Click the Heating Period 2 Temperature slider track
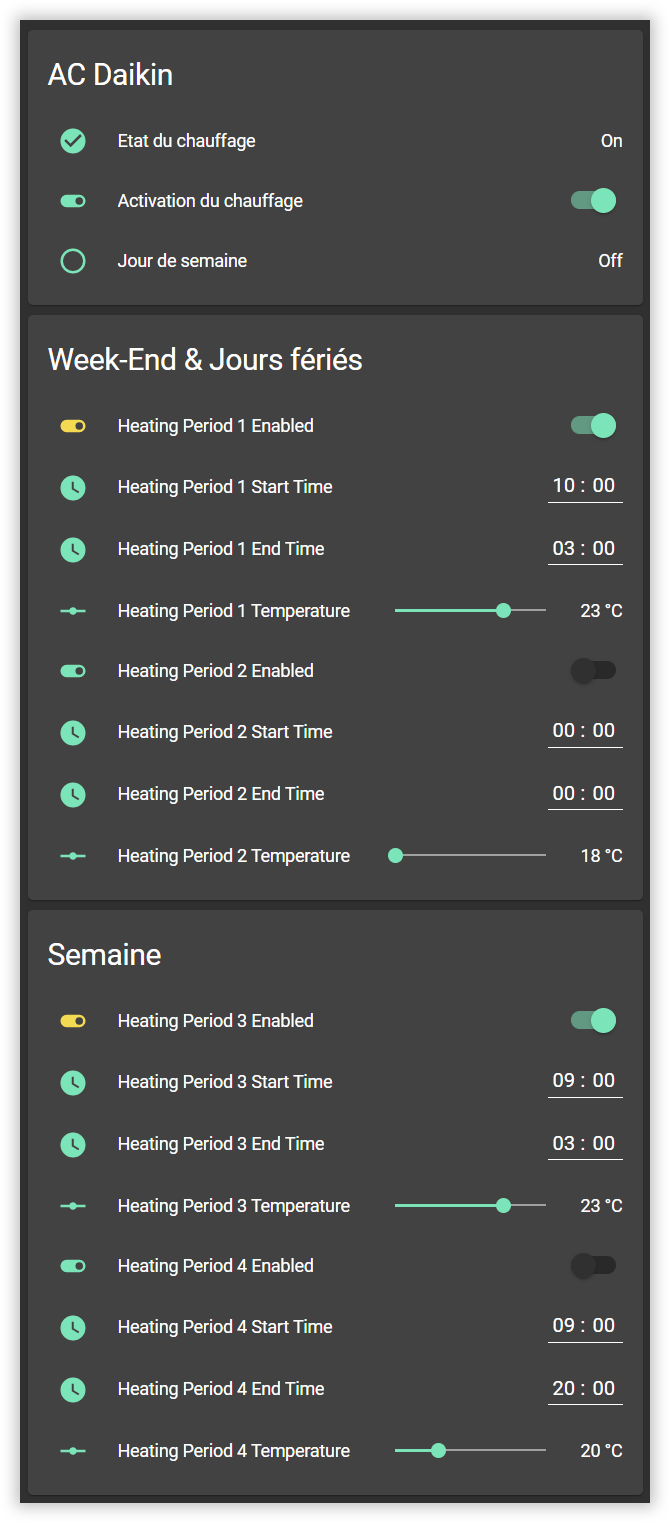 click(470, 856)
